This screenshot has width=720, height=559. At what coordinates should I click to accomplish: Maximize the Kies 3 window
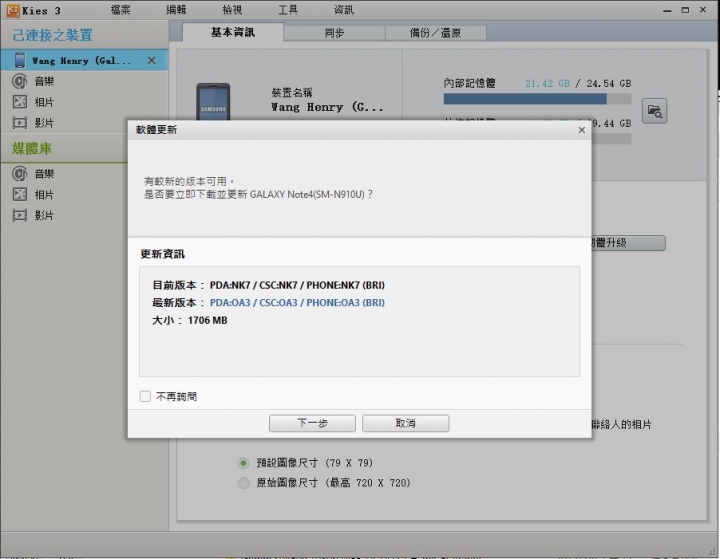685,10
